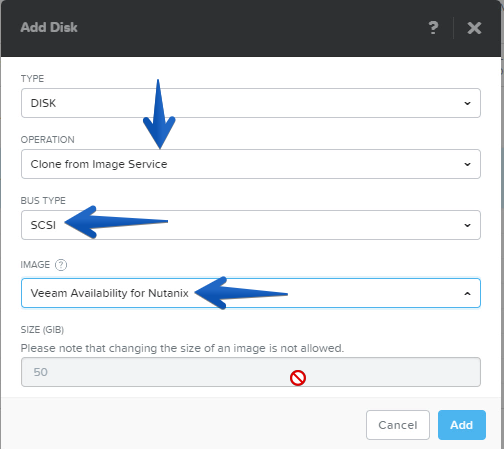Cancel adding the disk

click(398, 425)
